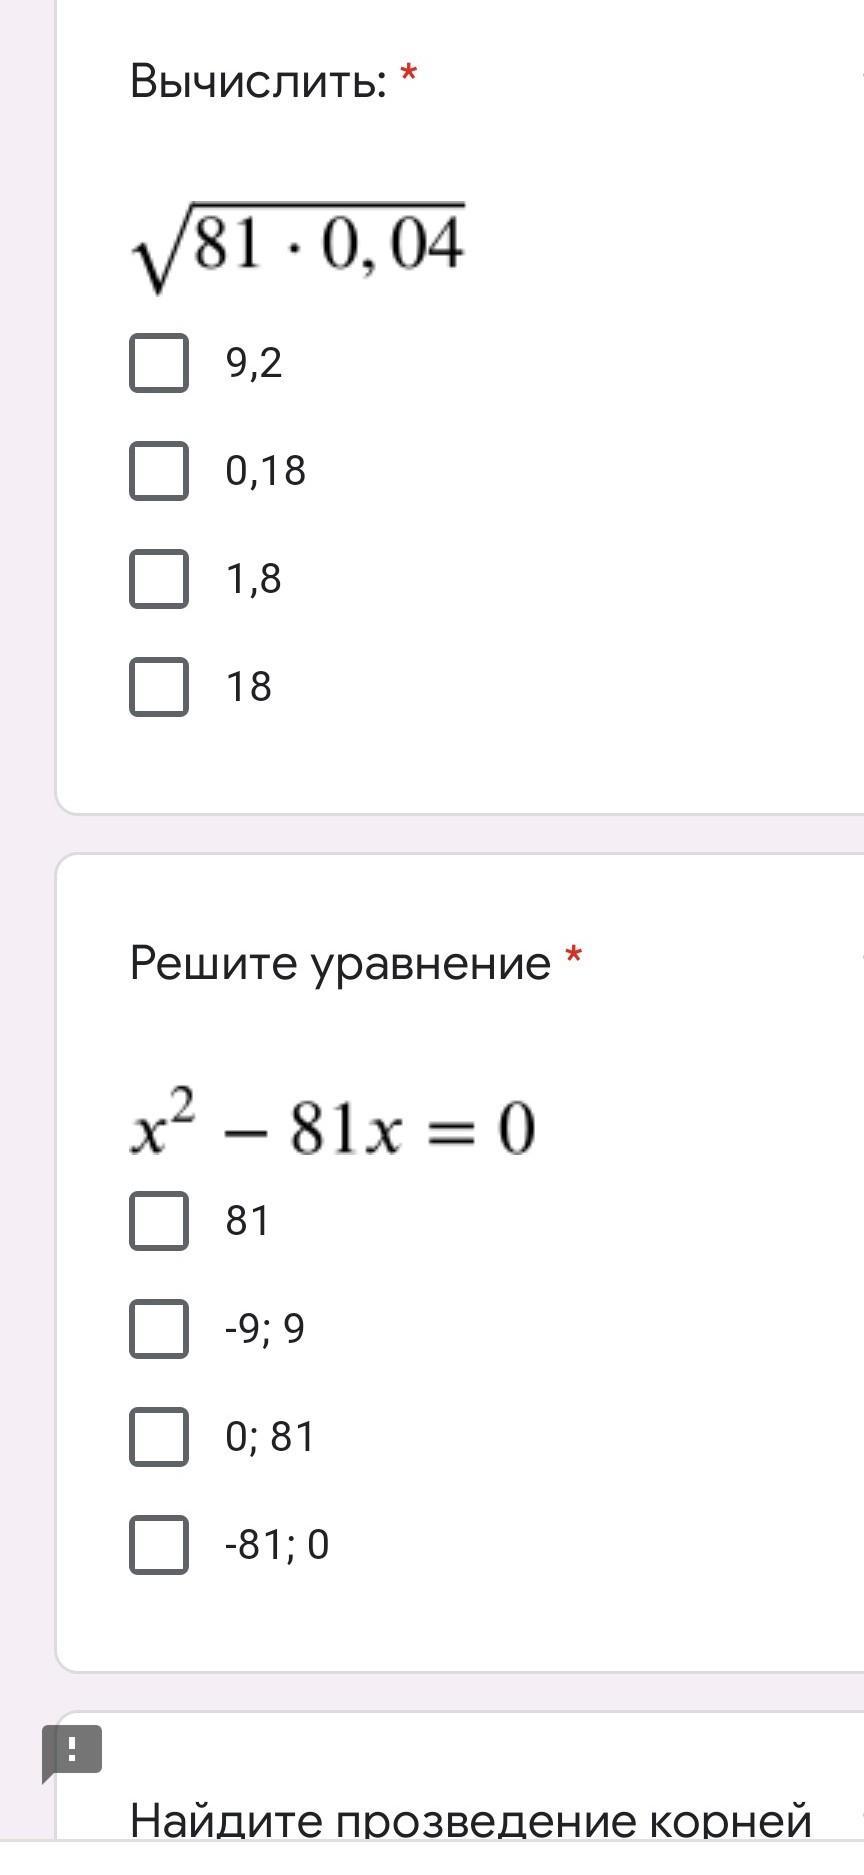Click the 1,8 option label text
Image resolution: width=864 pixels, height=1875 pixels.
tap(254, 579)
